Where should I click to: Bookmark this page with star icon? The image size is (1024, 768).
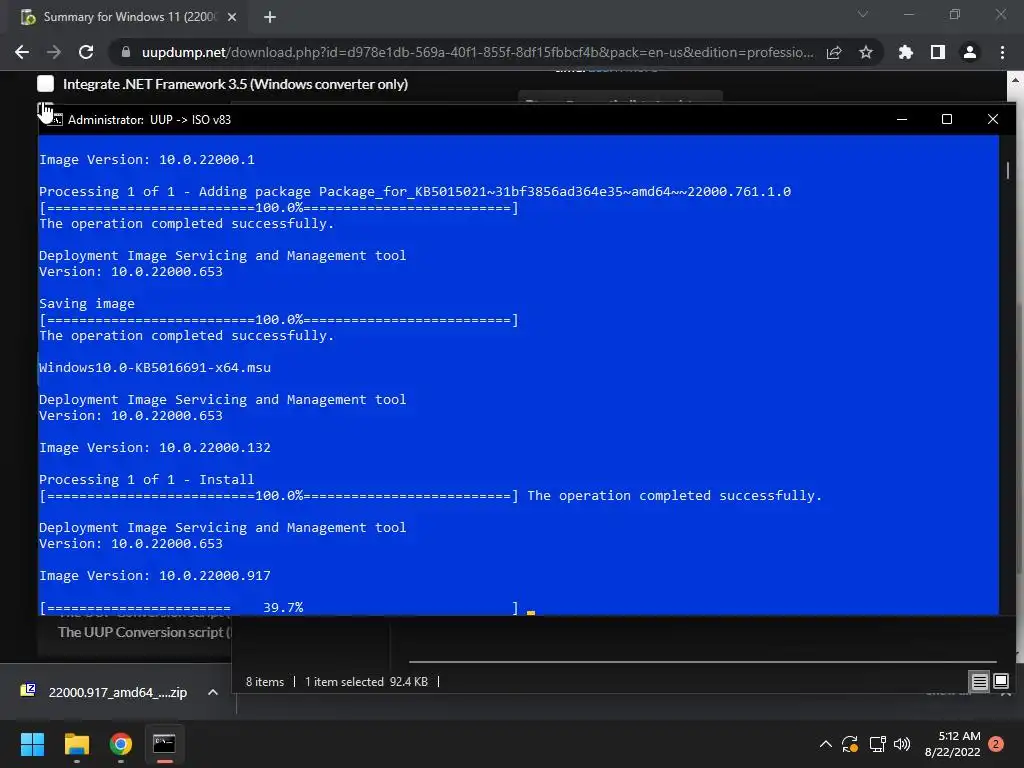pyautogui.click(x=866, y=52)
